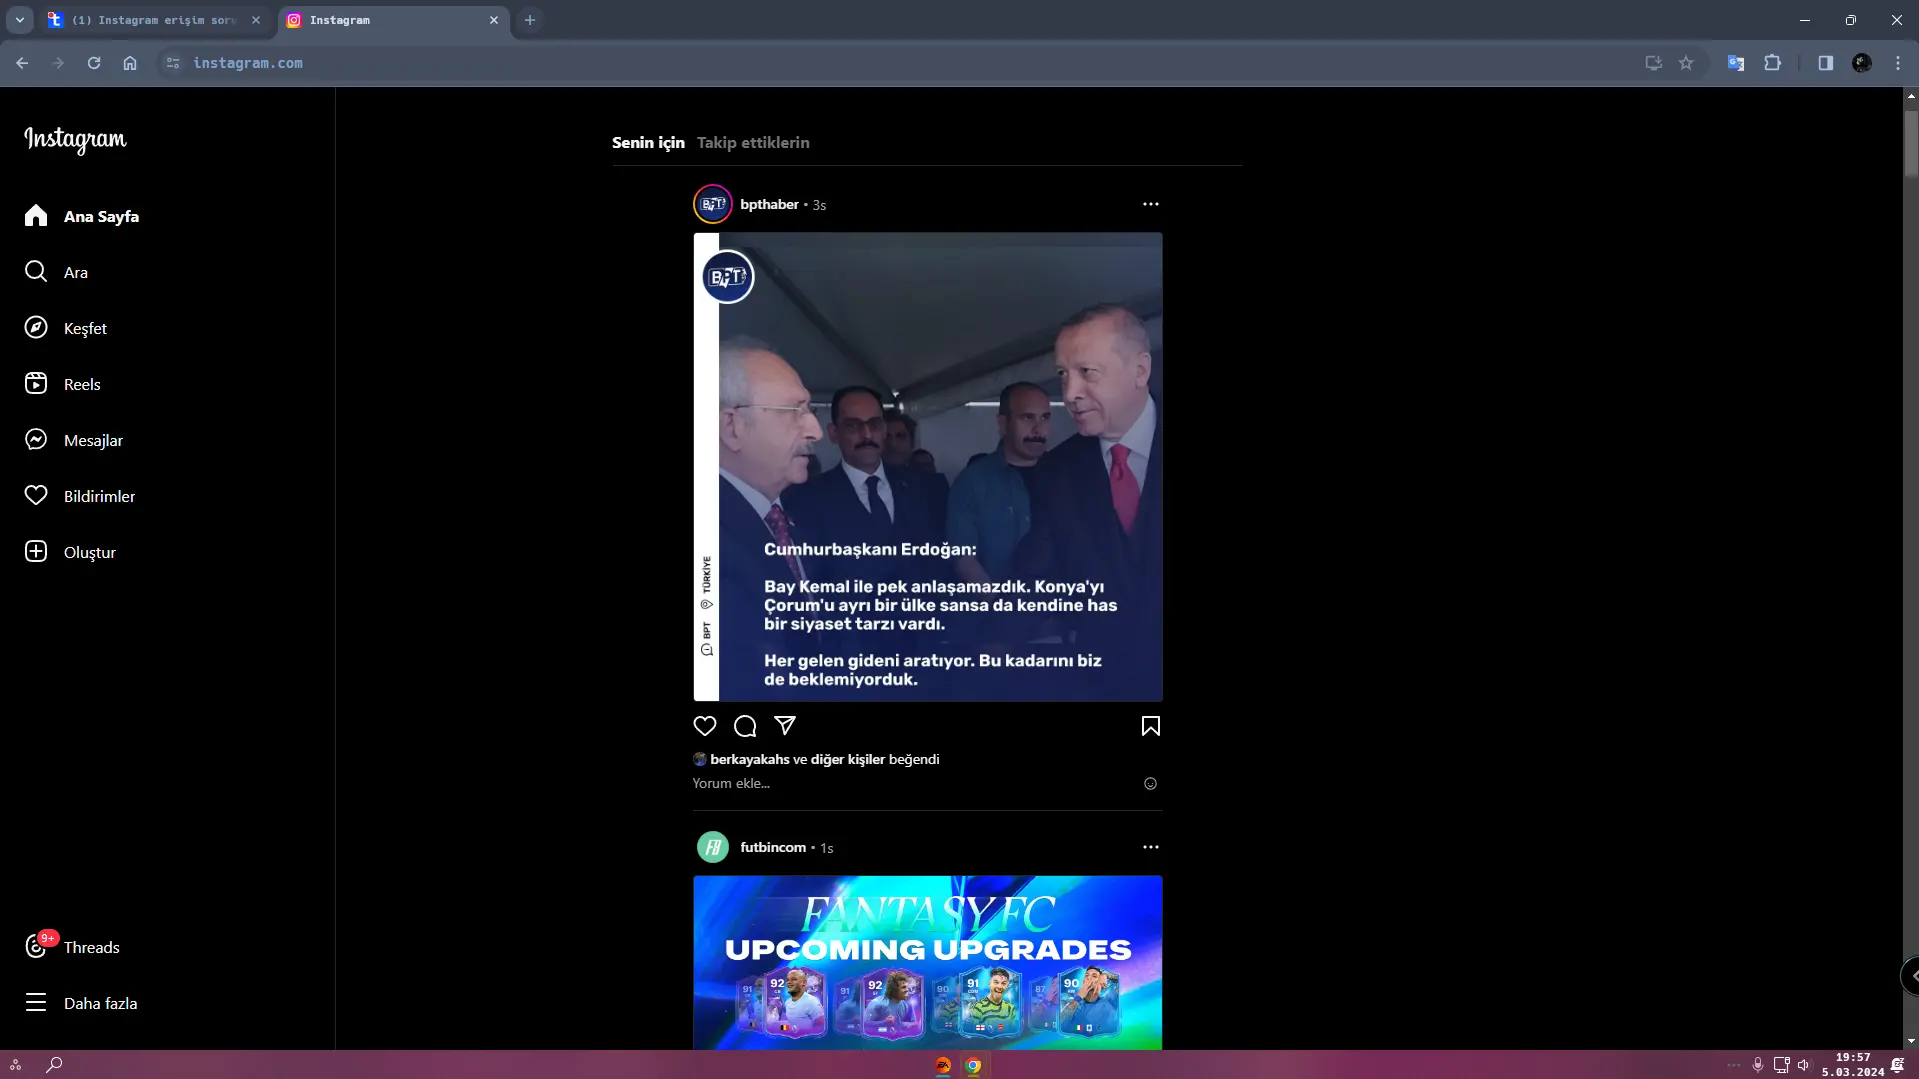Open the Ara search panel
The height and width of the screenshot is (1079, 1919).
[56, 272]
